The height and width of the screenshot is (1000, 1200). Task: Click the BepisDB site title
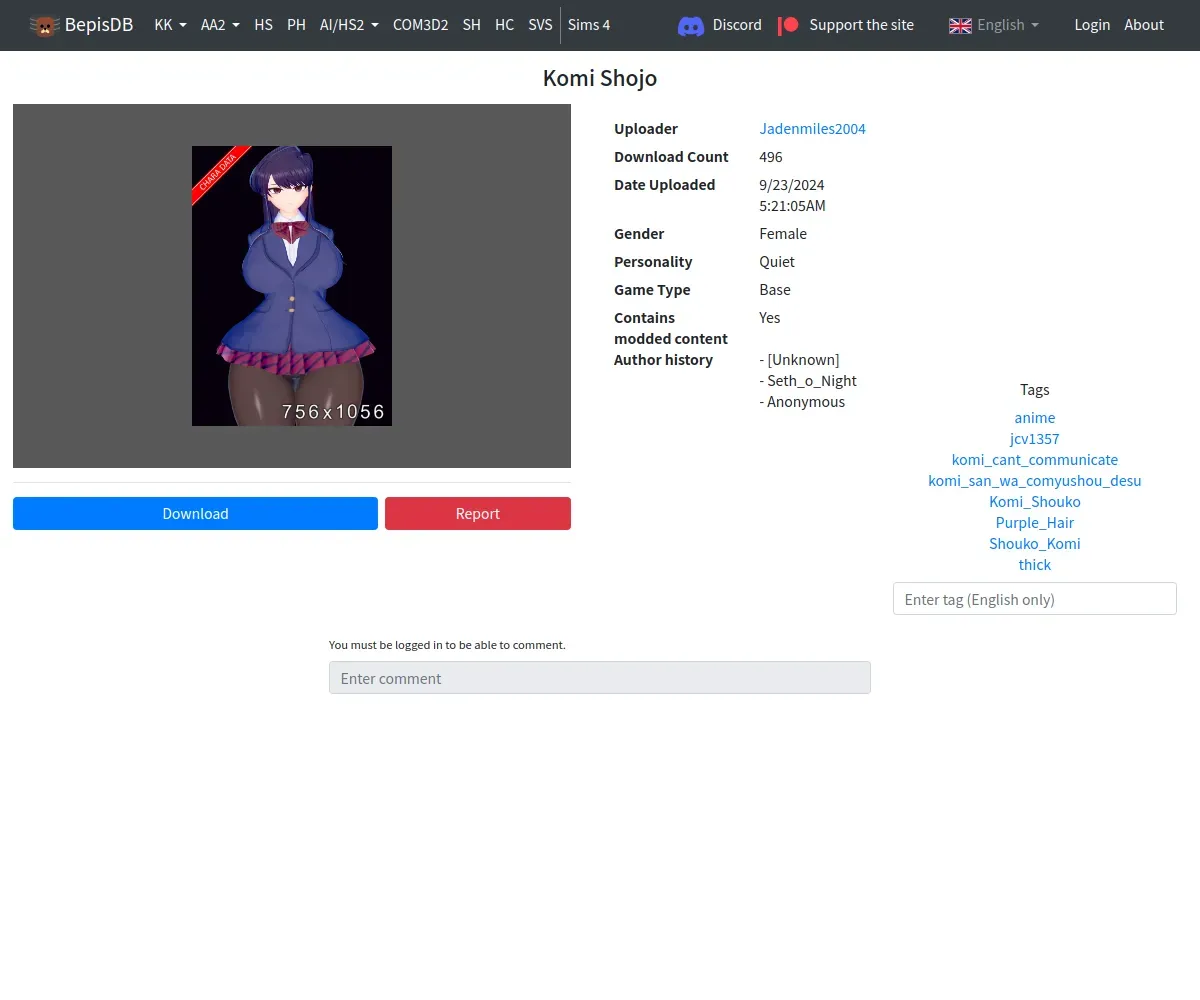99,25
